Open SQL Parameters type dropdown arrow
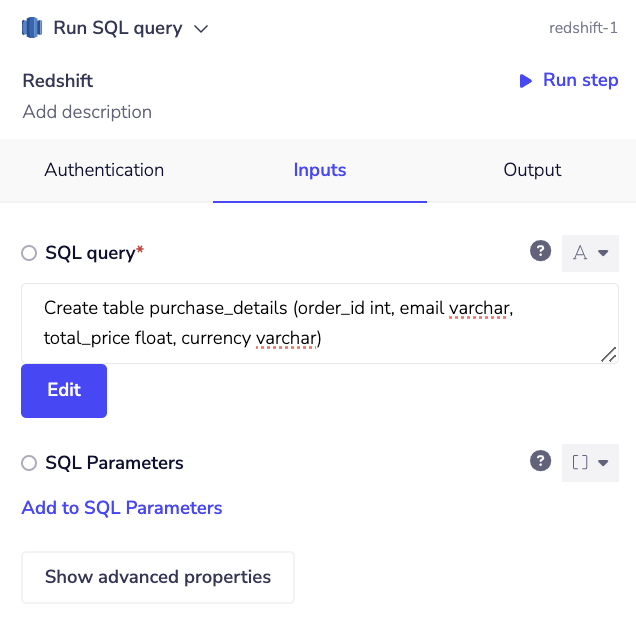This screenshot has width=636, height=642. point(603,462)
